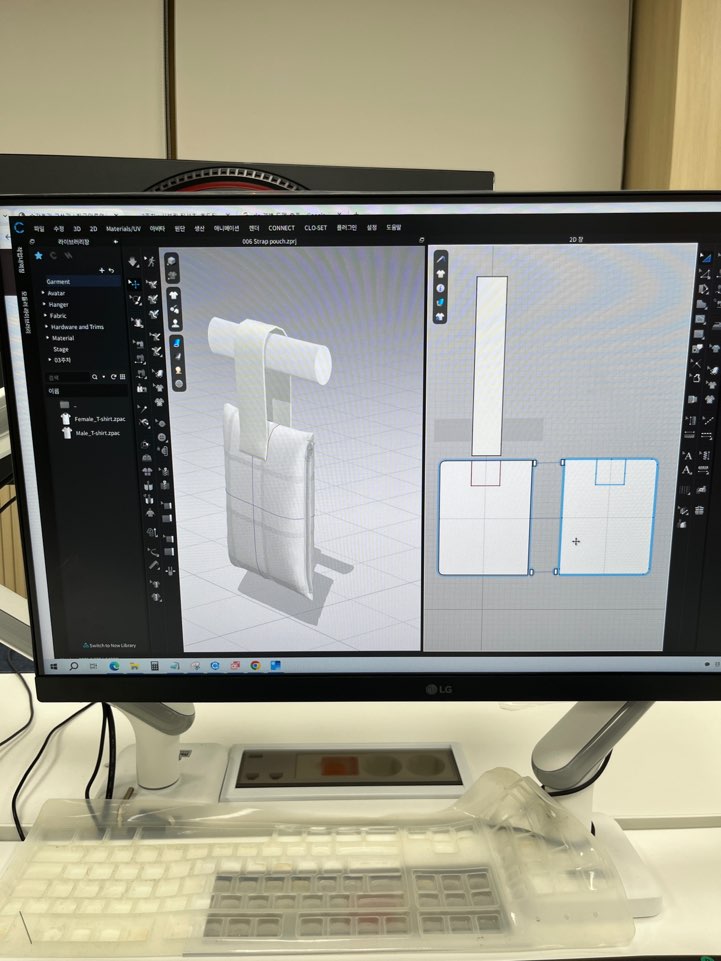The height and width of the screenshot is (961, 721).
Task: Click the Chrome icon in Windows taskbar
Action: (x=255, y=665)
